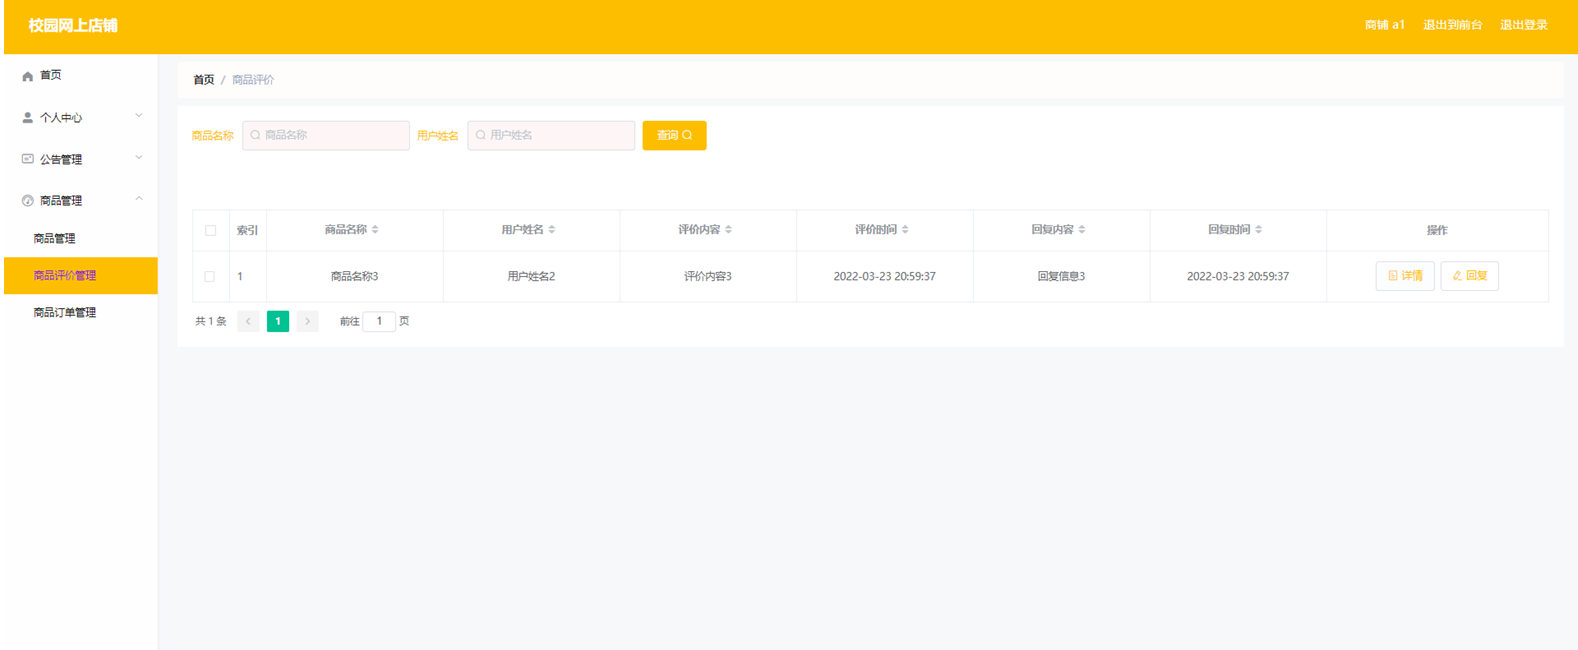Viewport: 1578px width, 650px height.
Task: Go to previous page arrow
Action: [248, 321]
